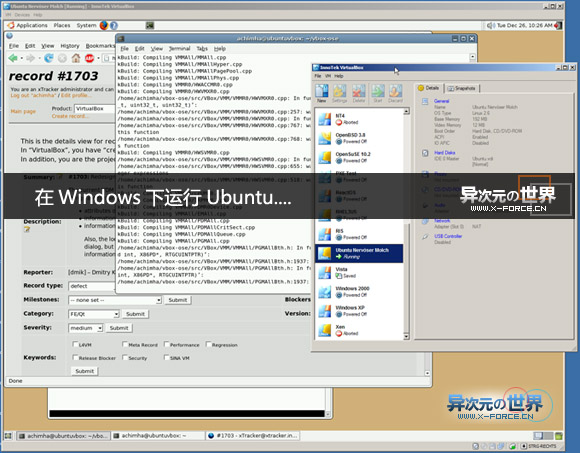Click Firefox back arrow icon
Image resolution: width=580 pixels, height=453 pixels.
(x=13, y=58)
